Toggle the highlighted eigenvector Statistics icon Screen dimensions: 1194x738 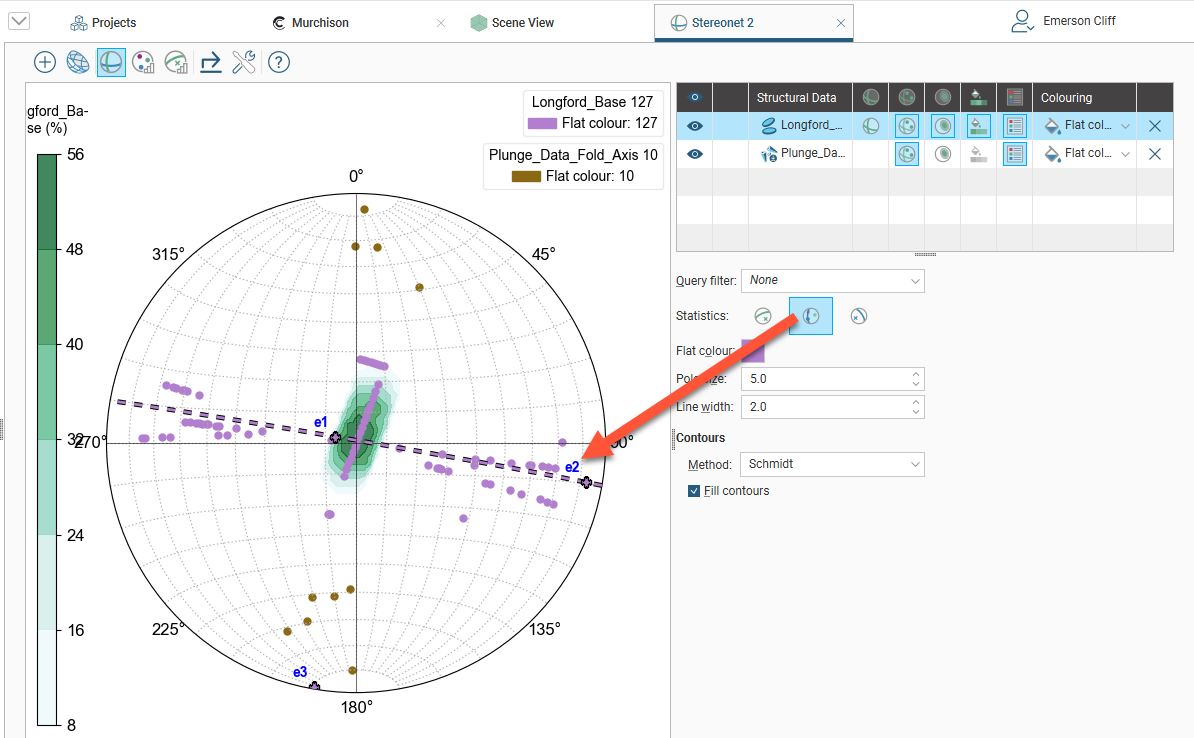811,316
